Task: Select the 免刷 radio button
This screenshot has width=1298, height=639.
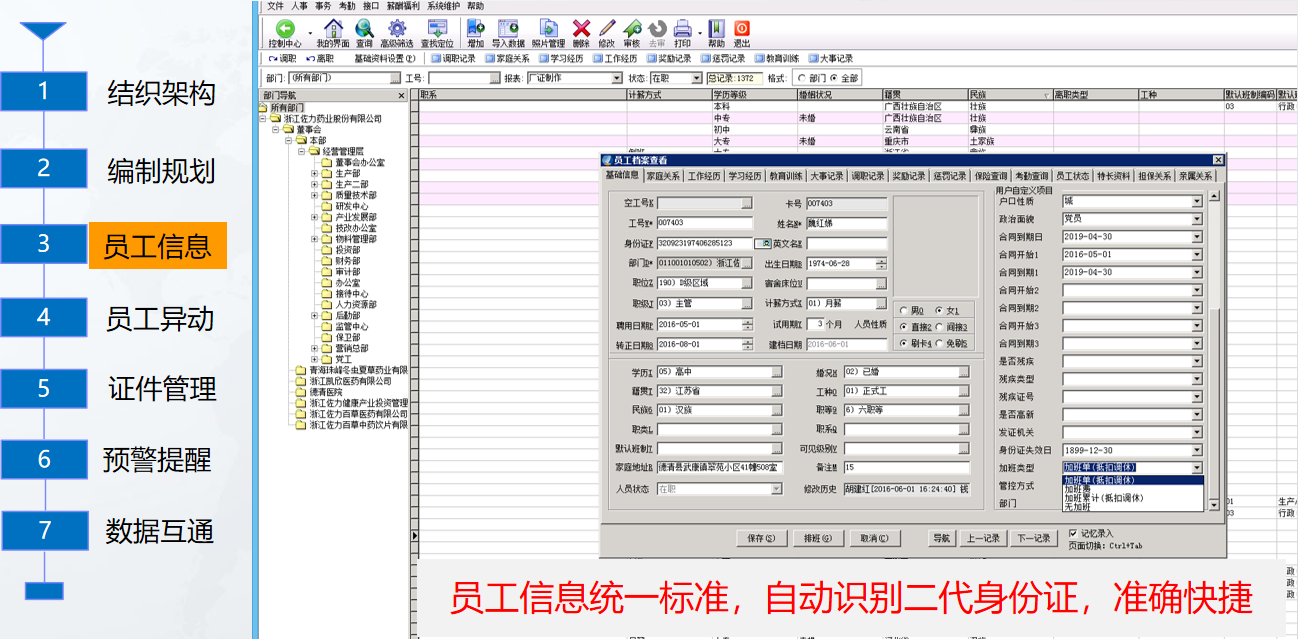Action: click(x=939, y=344)
